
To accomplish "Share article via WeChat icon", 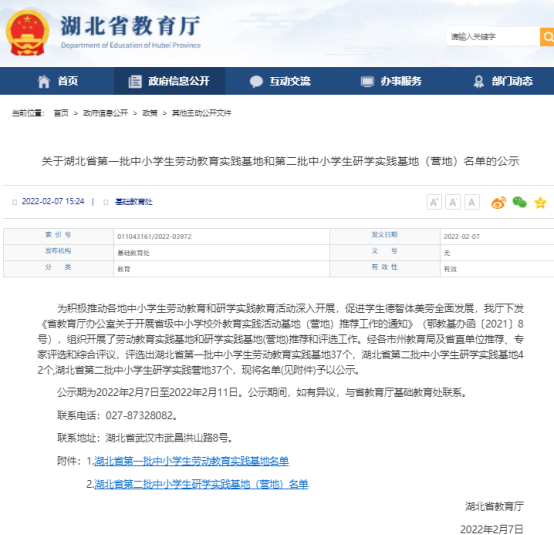I will (519, 202).
